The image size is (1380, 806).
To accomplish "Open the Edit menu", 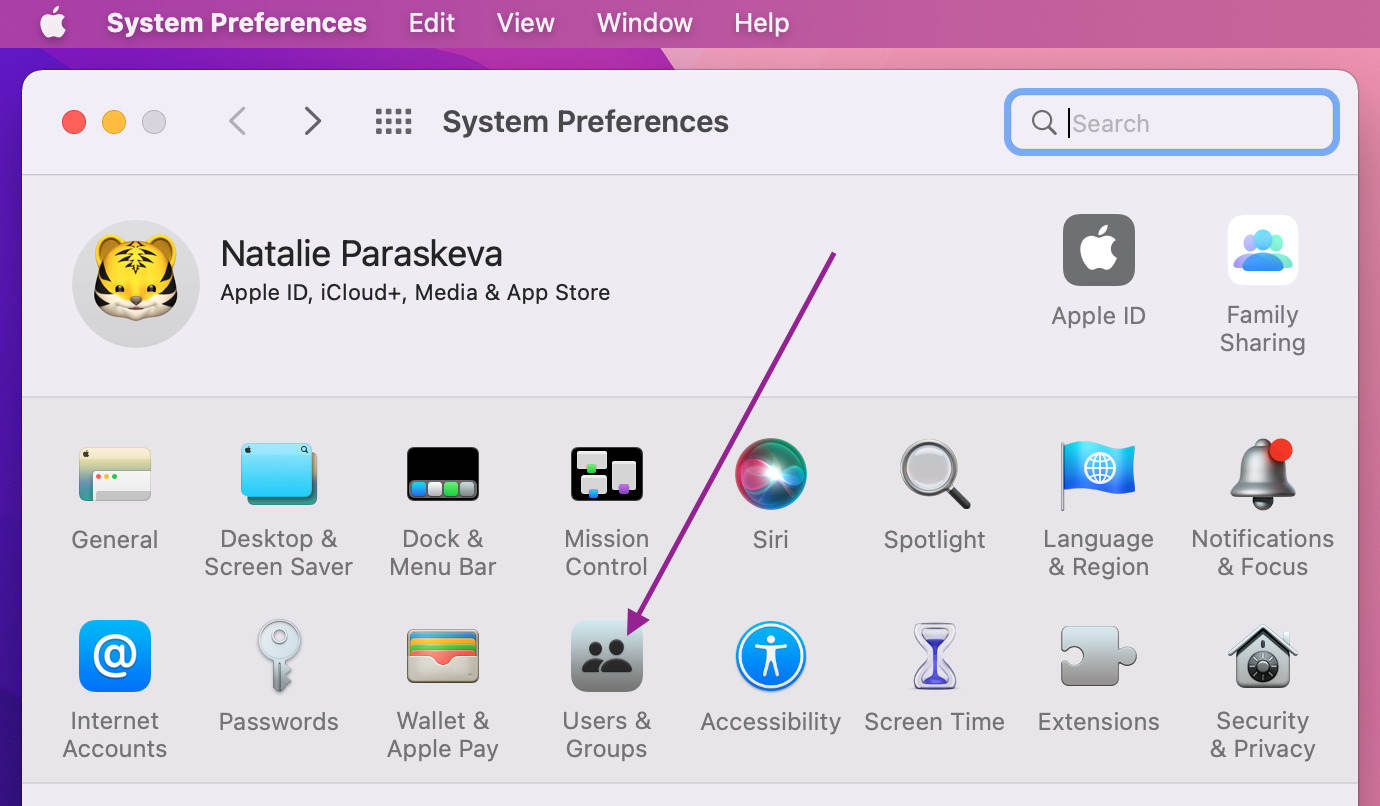I will click(x=432, y=23).
